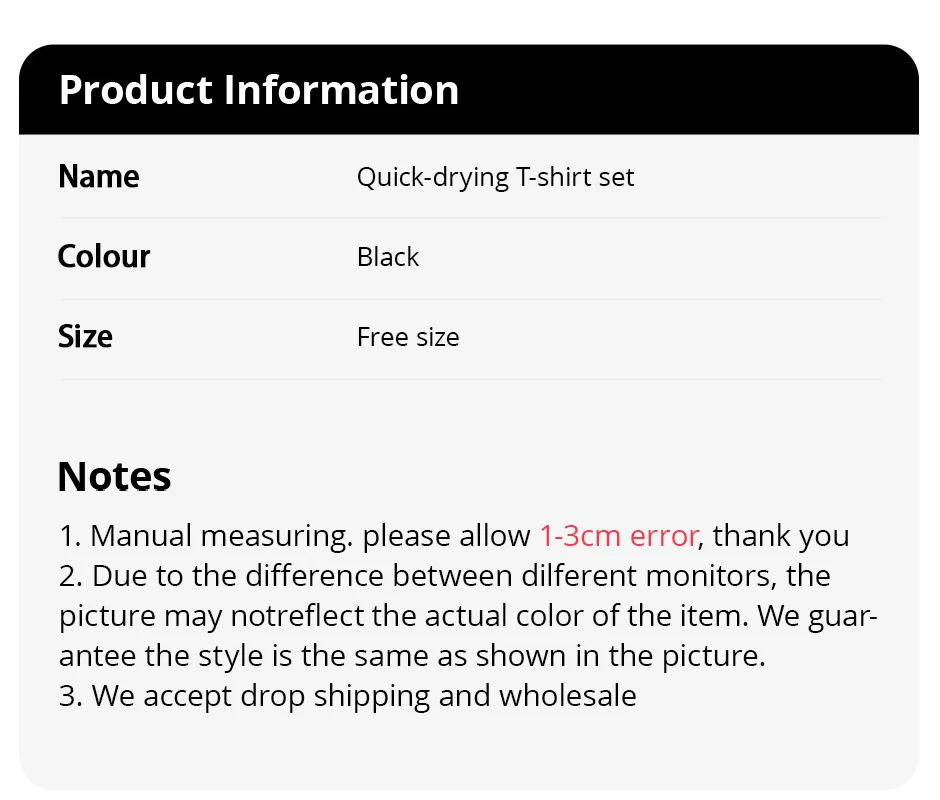Select the Black colour value
Screen dimensions: 940x800
click(388, 257)
